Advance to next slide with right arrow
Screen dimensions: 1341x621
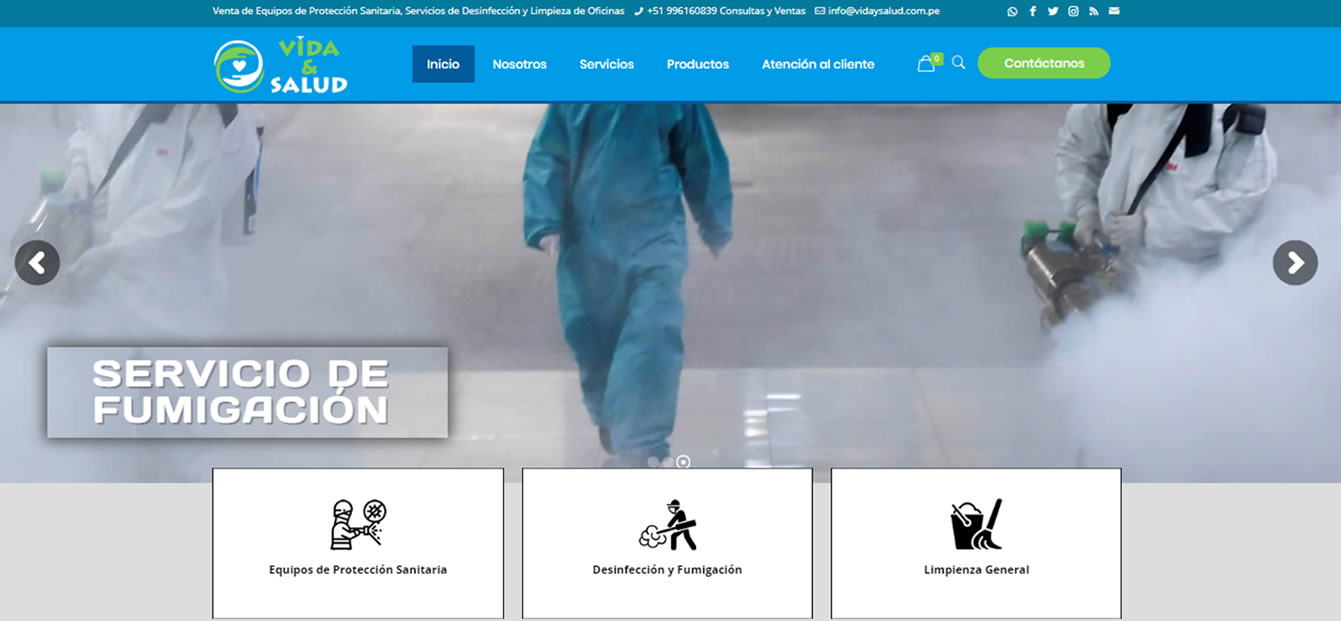point(1295,263)
